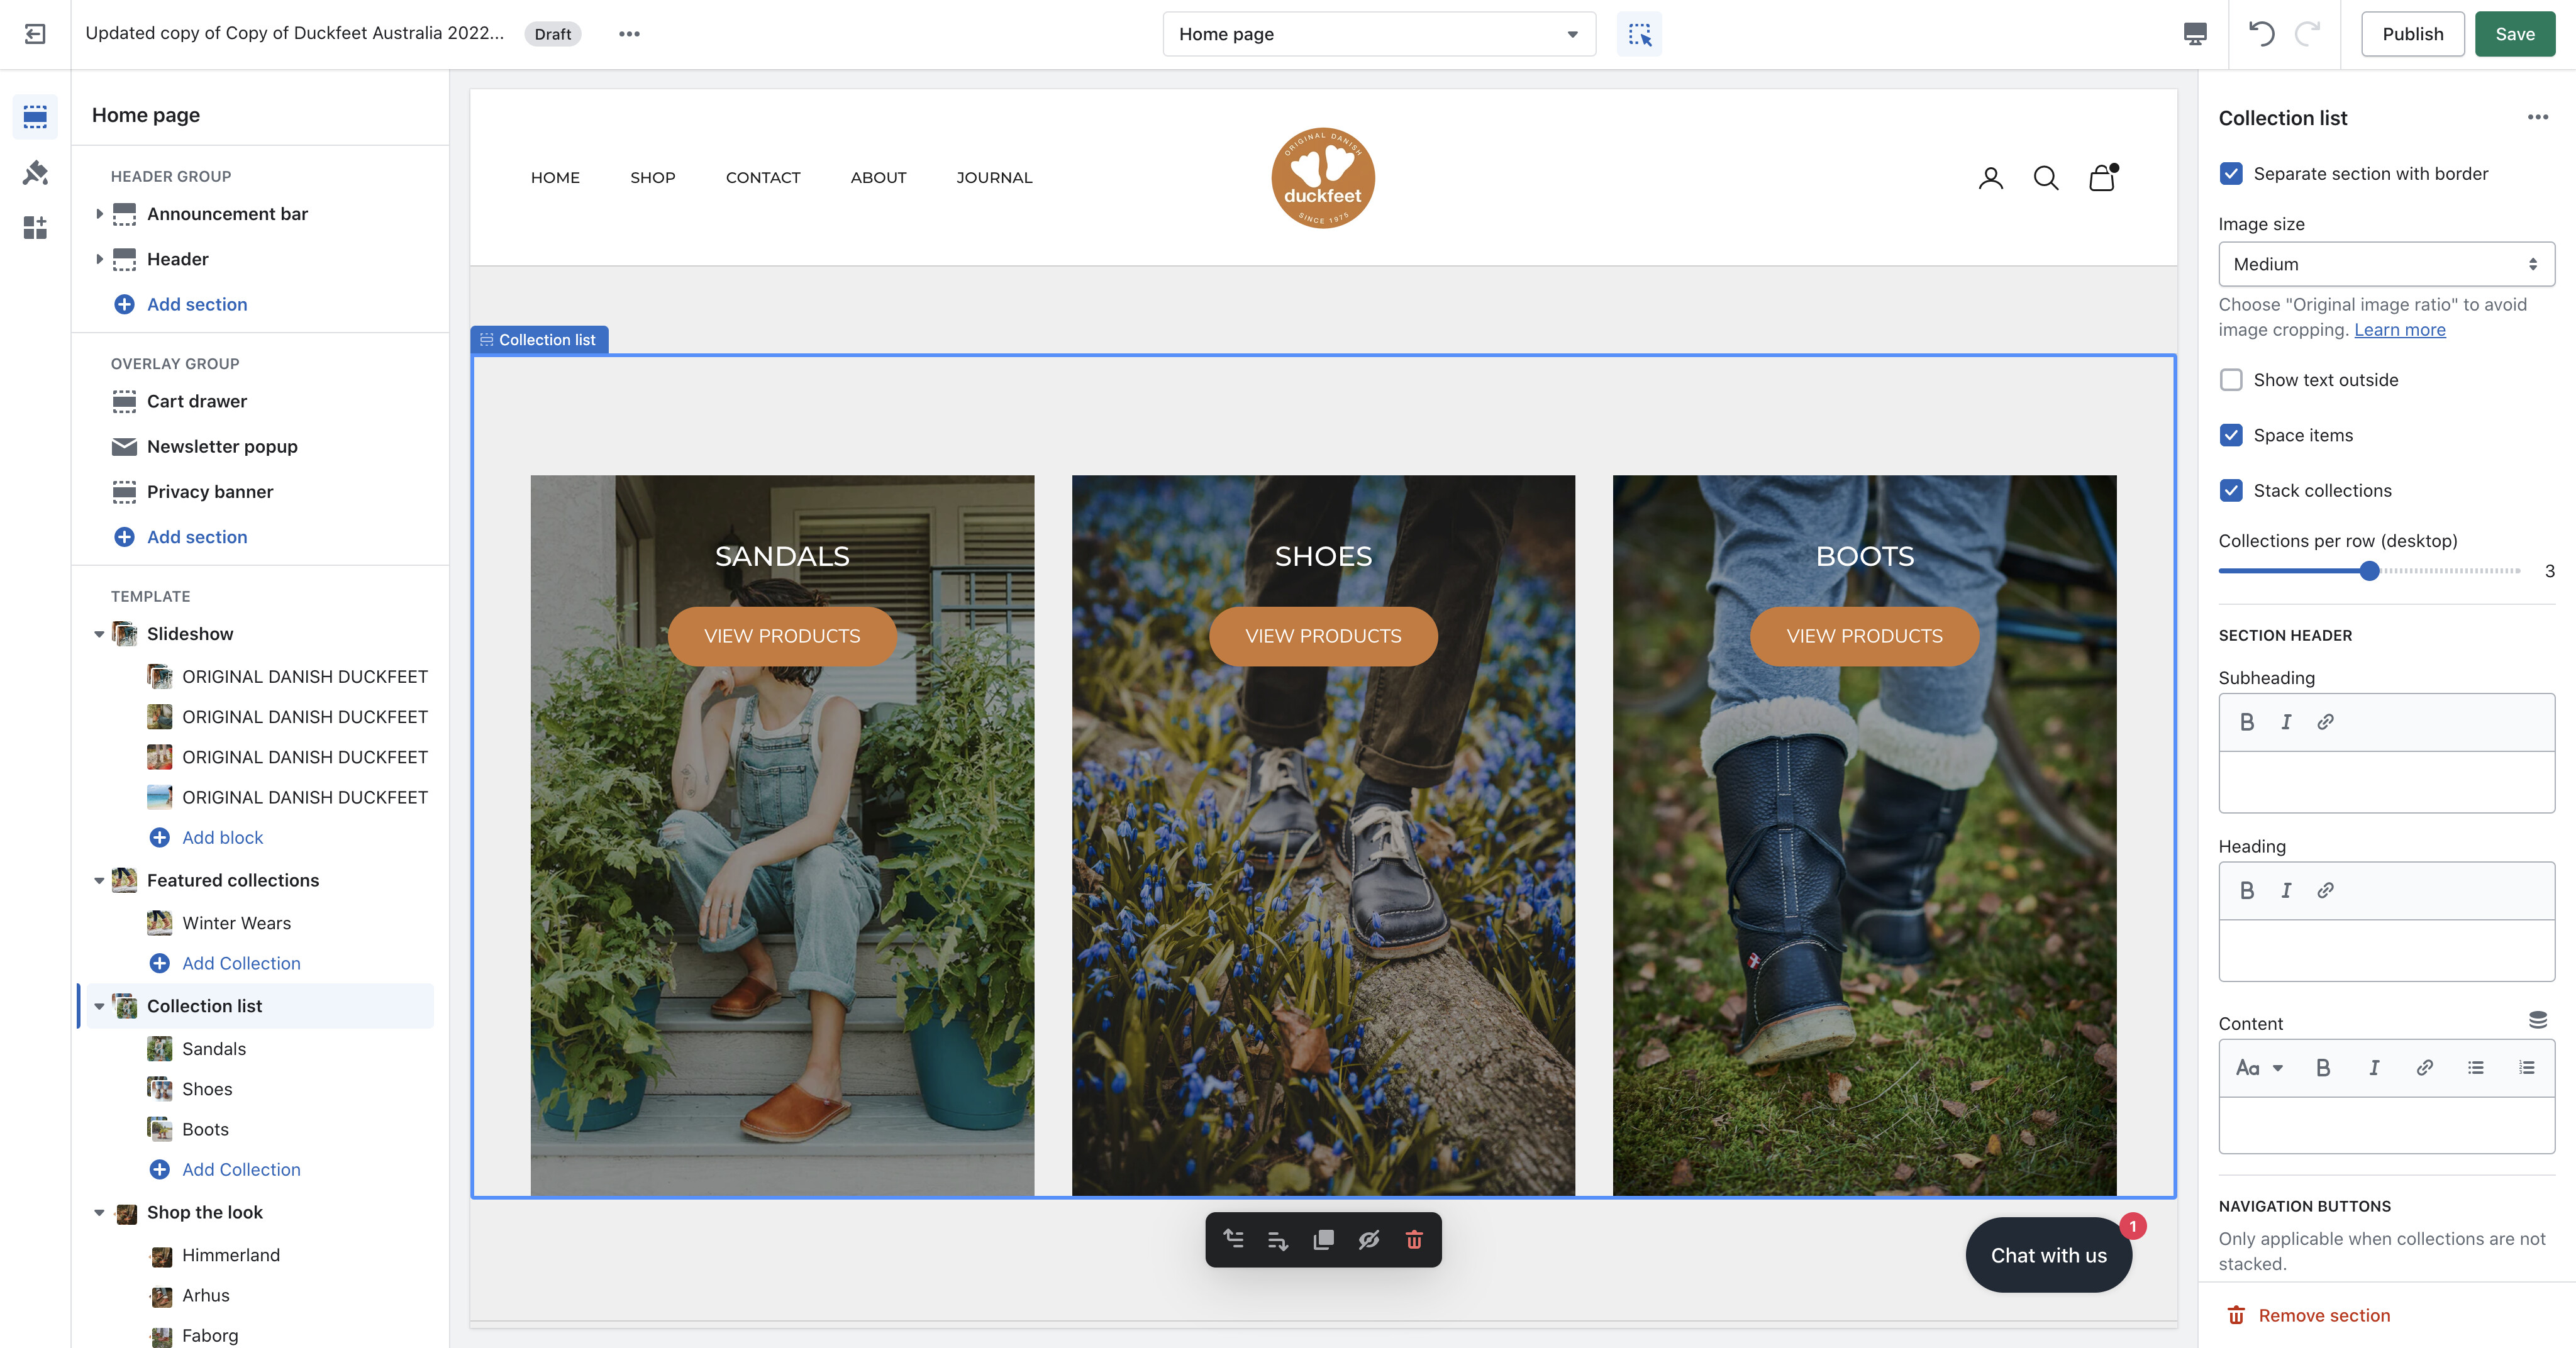Enable Show text outside checkbox
2576x1348 pixels.
pos(2231,380)
